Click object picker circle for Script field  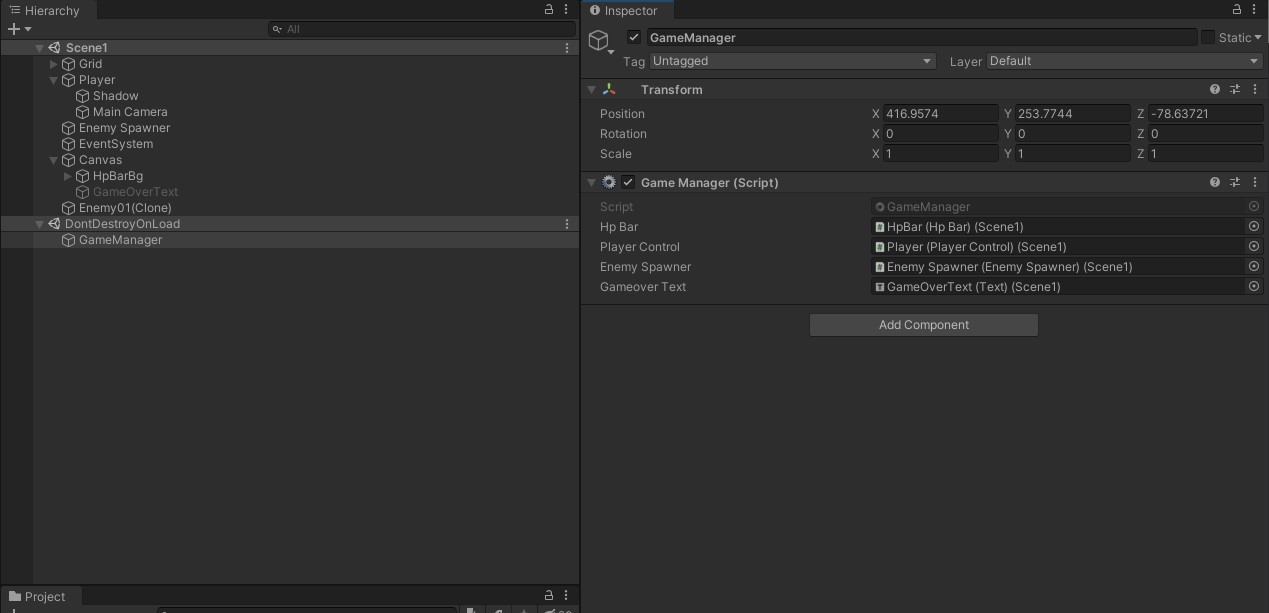click(x=1254, y=207)
